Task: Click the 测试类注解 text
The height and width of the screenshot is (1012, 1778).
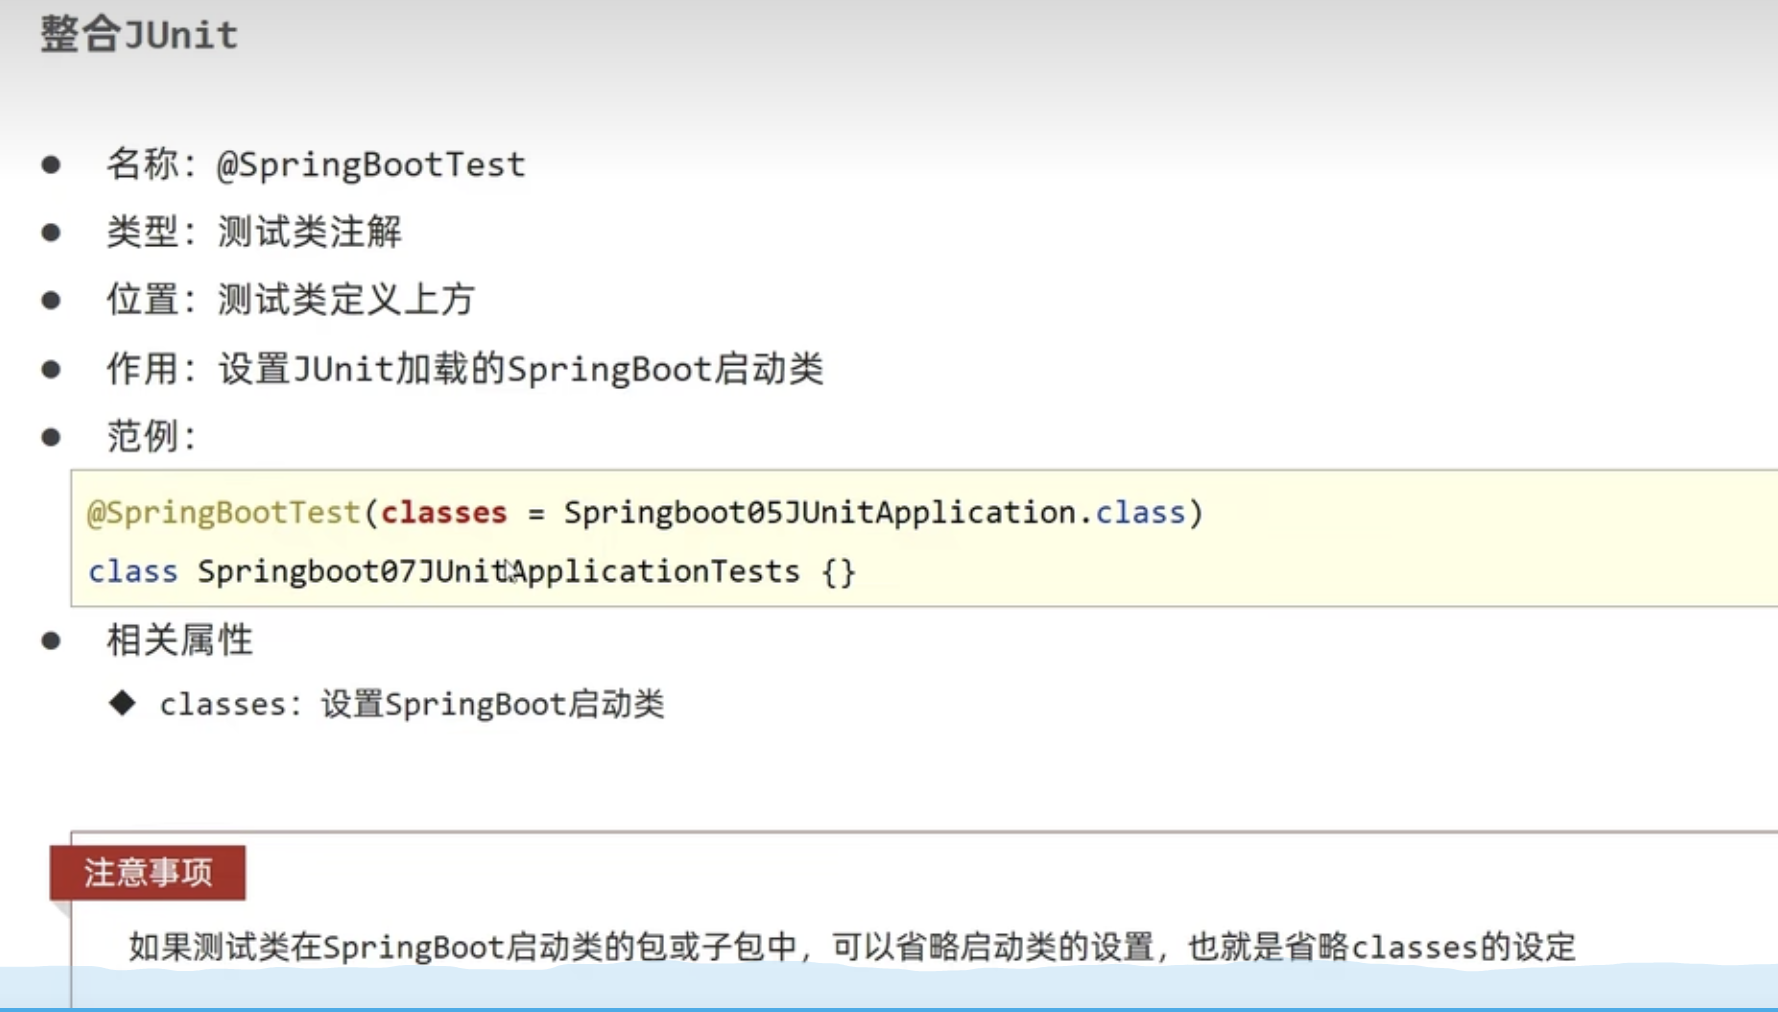Action: point(309,233)
